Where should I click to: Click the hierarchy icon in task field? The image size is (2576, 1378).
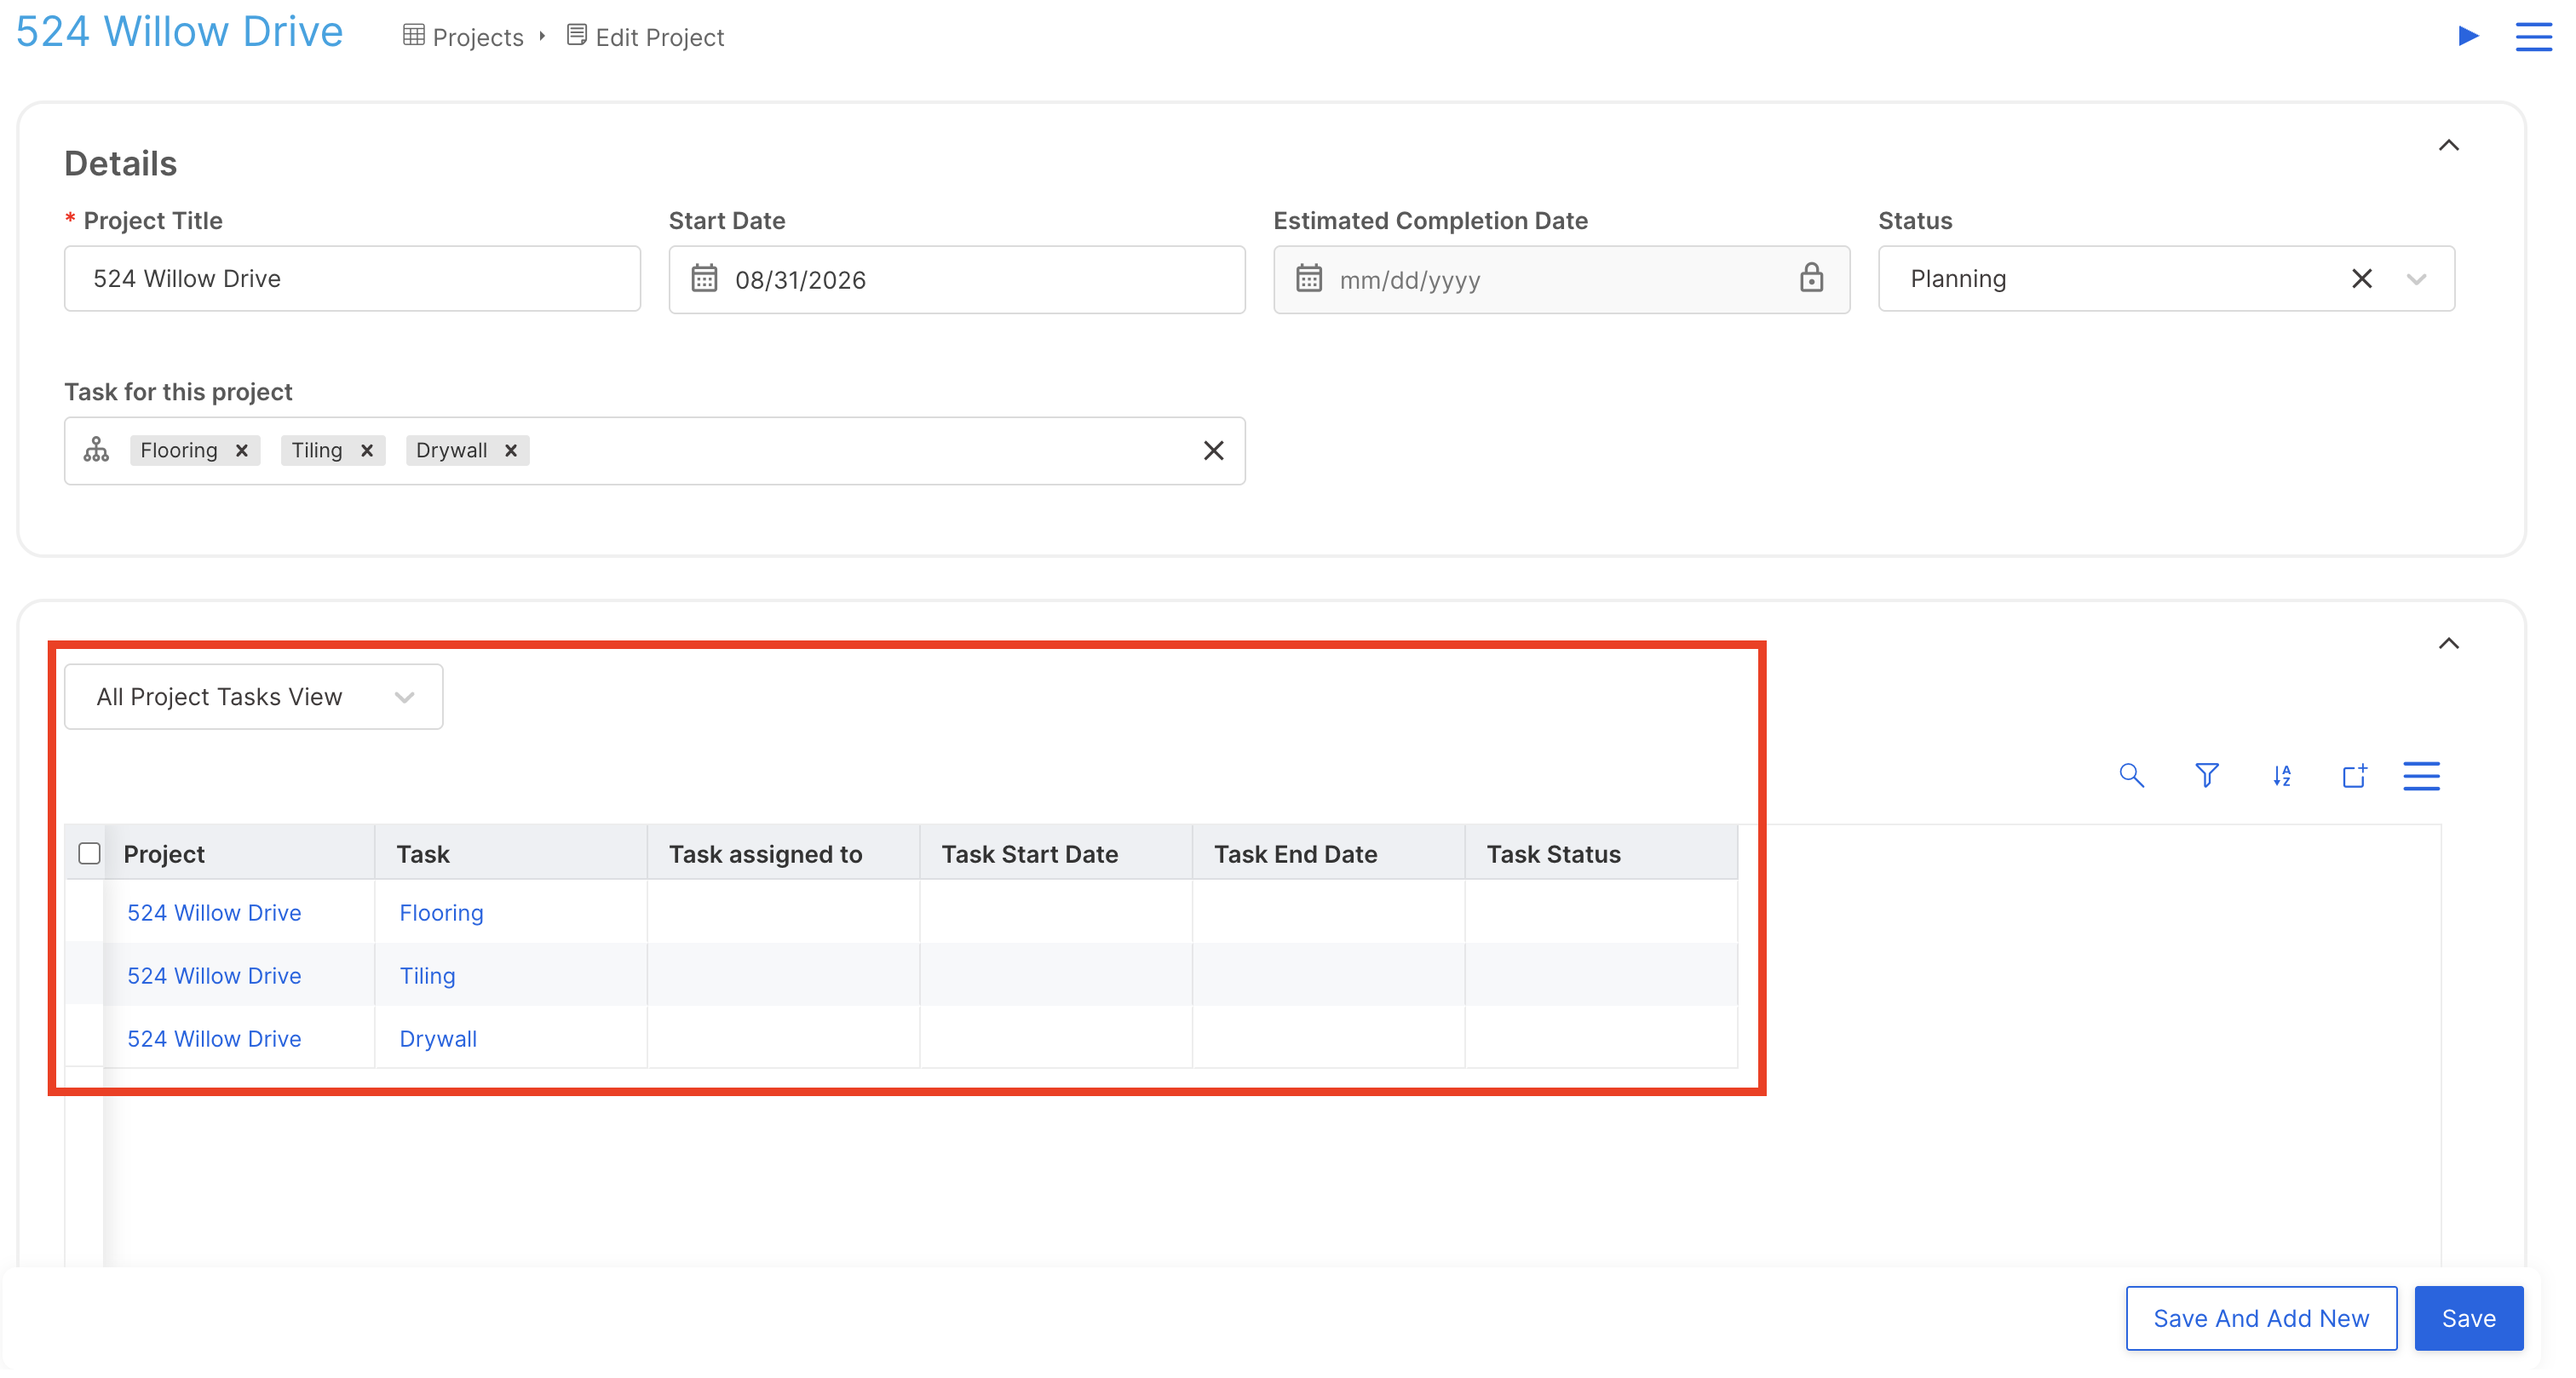tap(96, 449)
